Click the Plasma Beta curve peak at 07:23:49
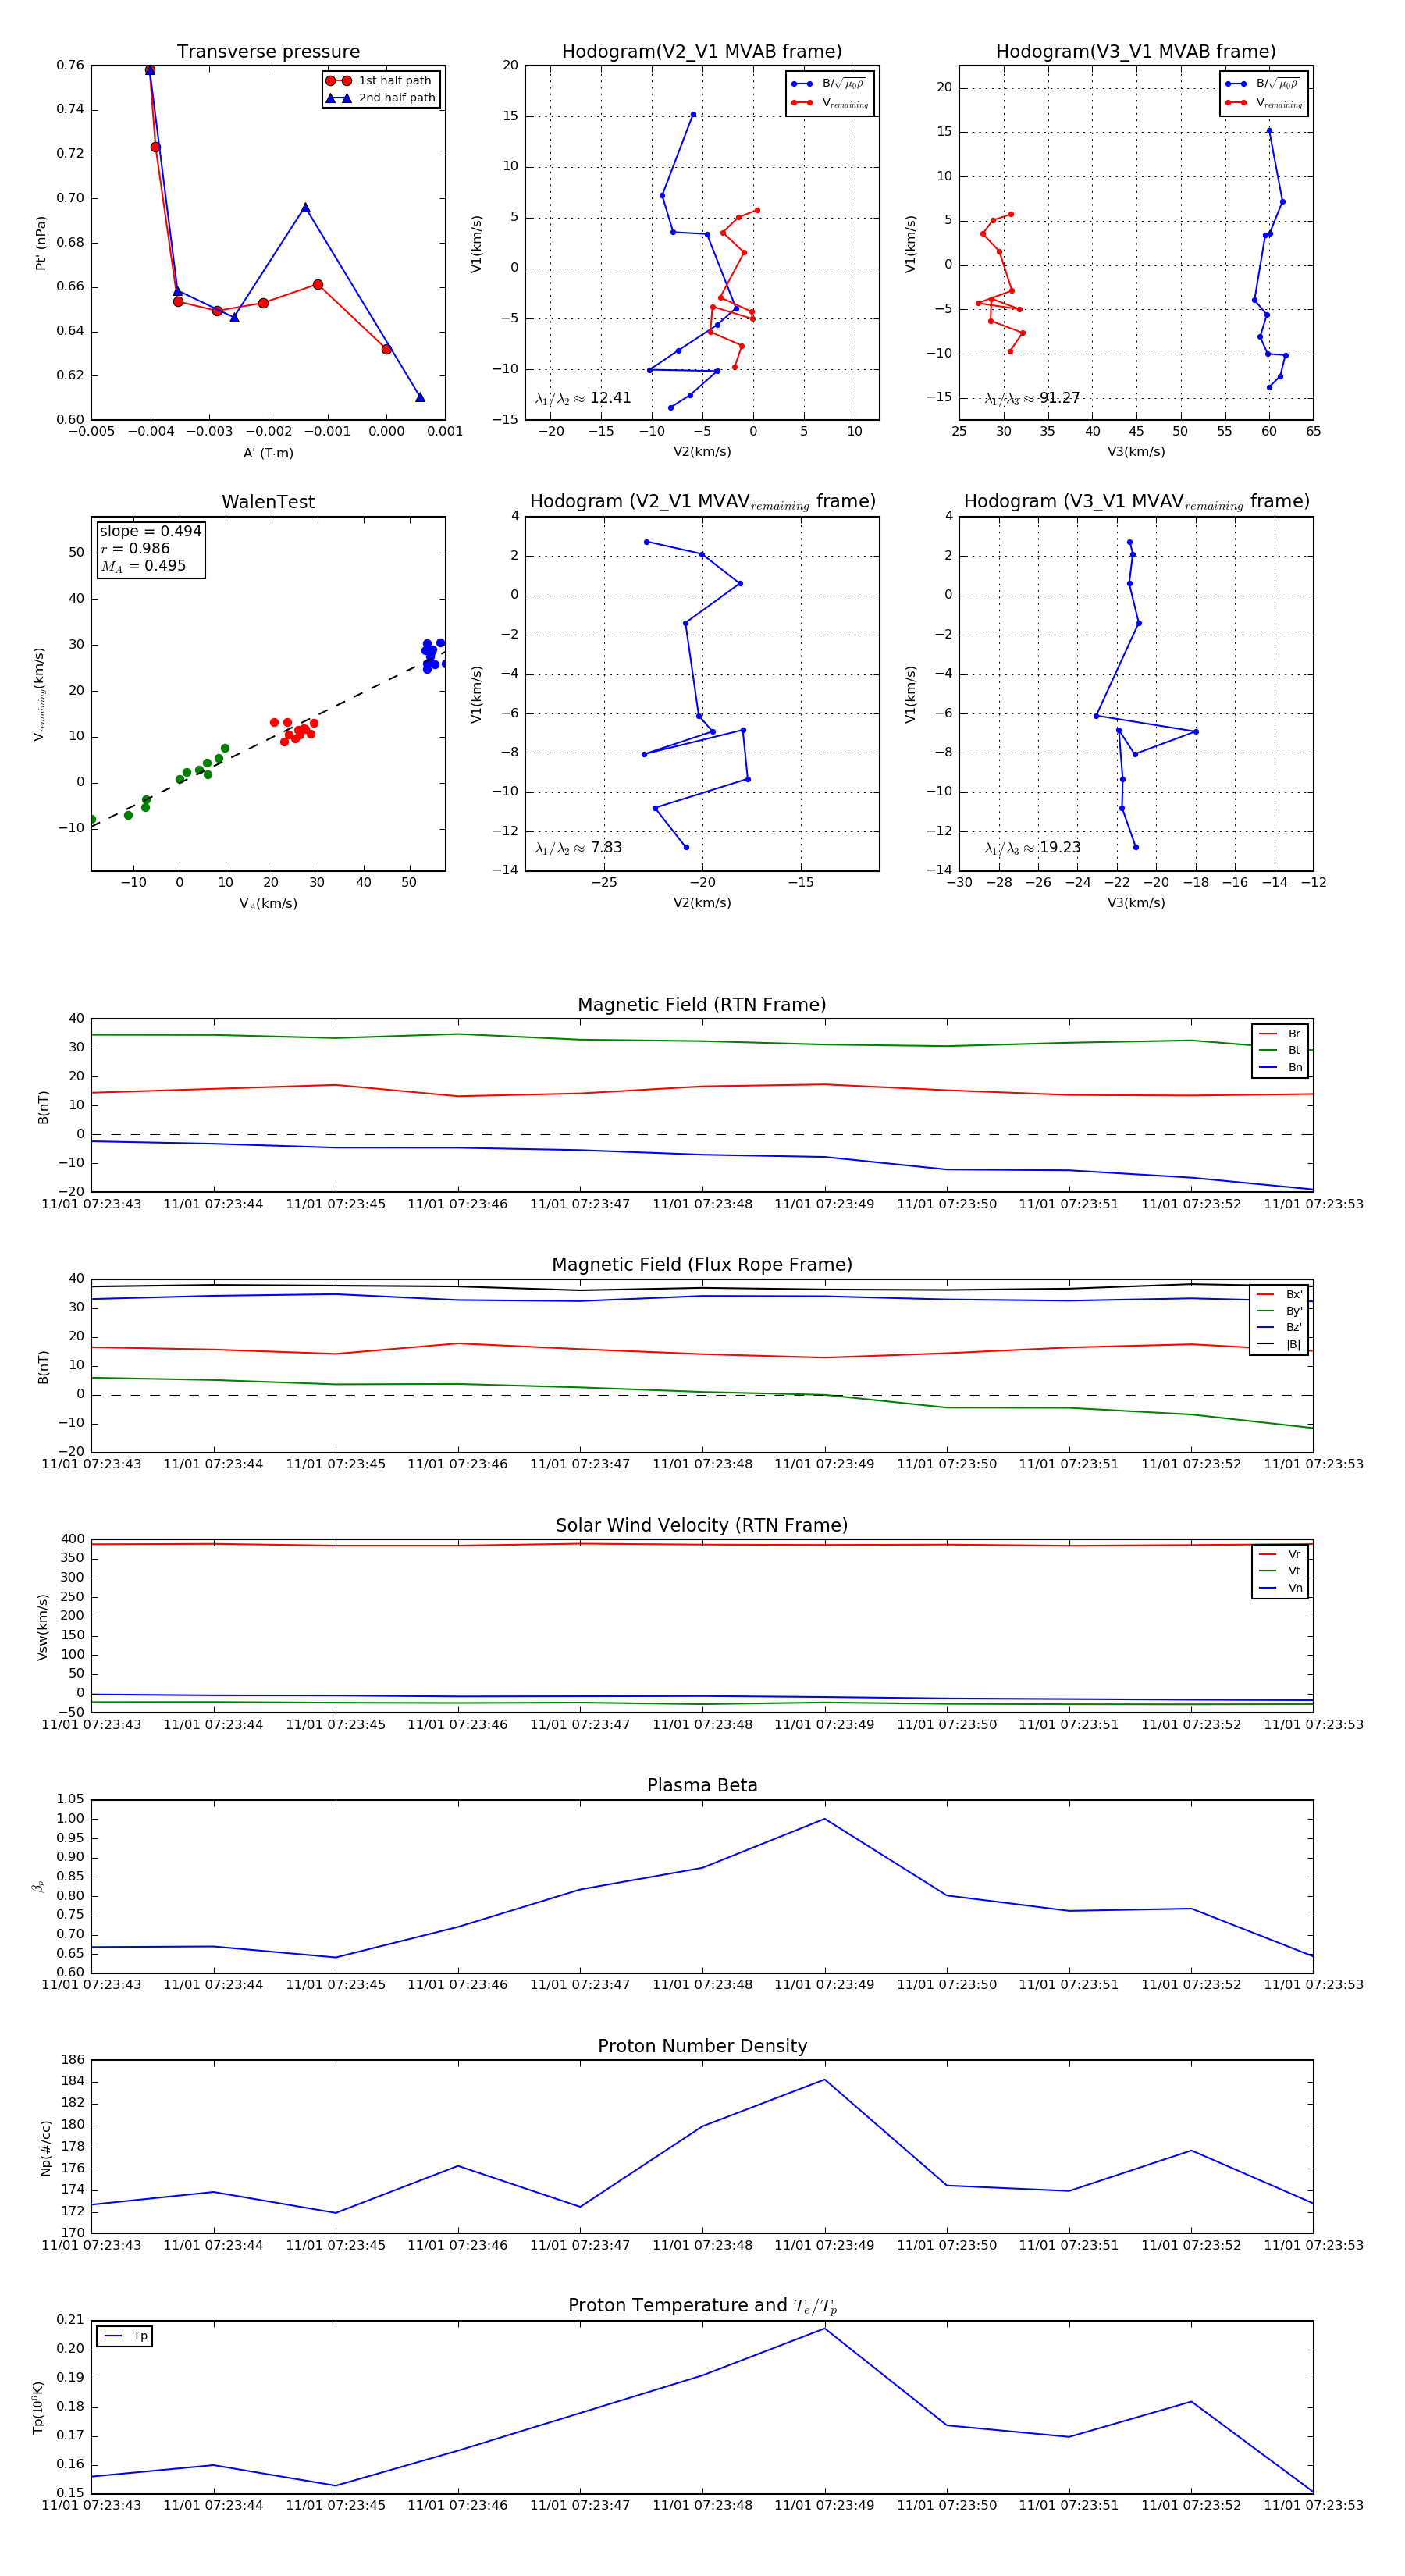Viewport: 1405px width, 2576px height. click(824, 1819)
